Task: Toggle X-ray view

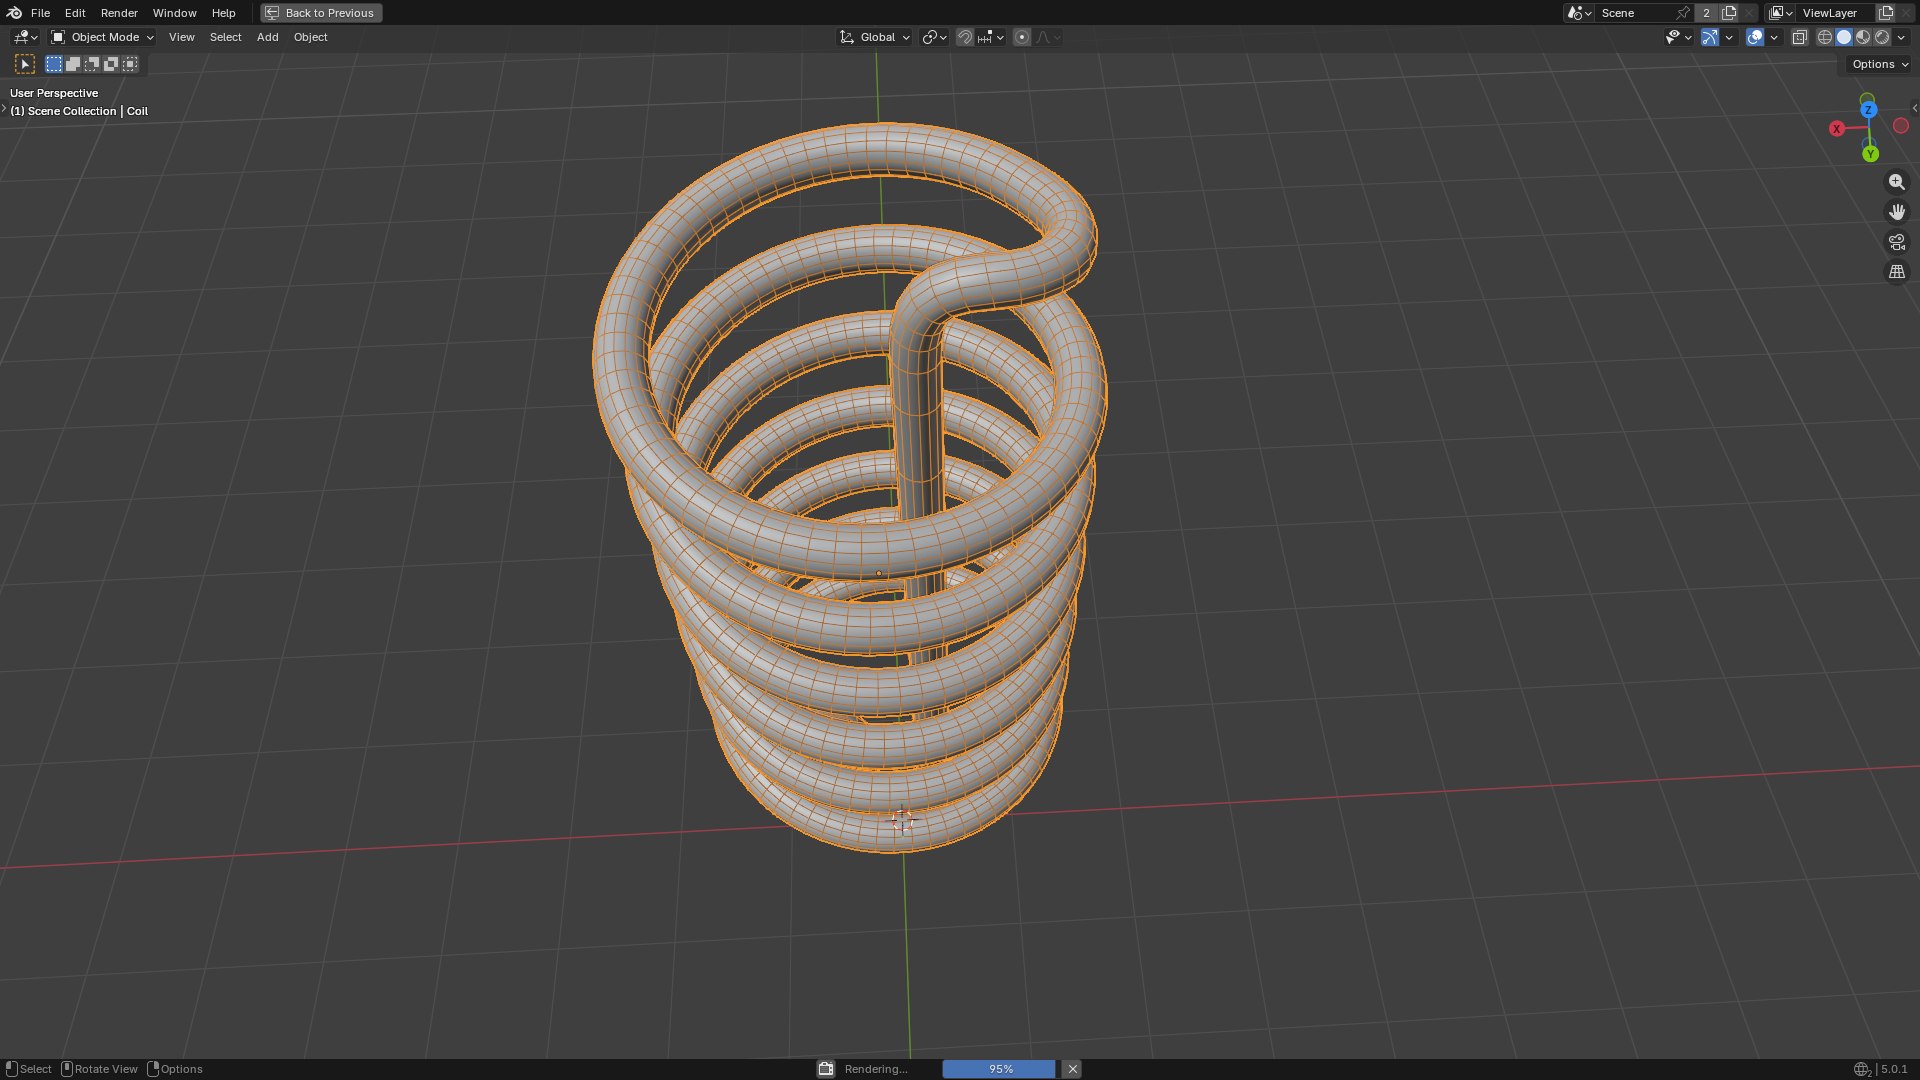Action: click(1799, 37)
